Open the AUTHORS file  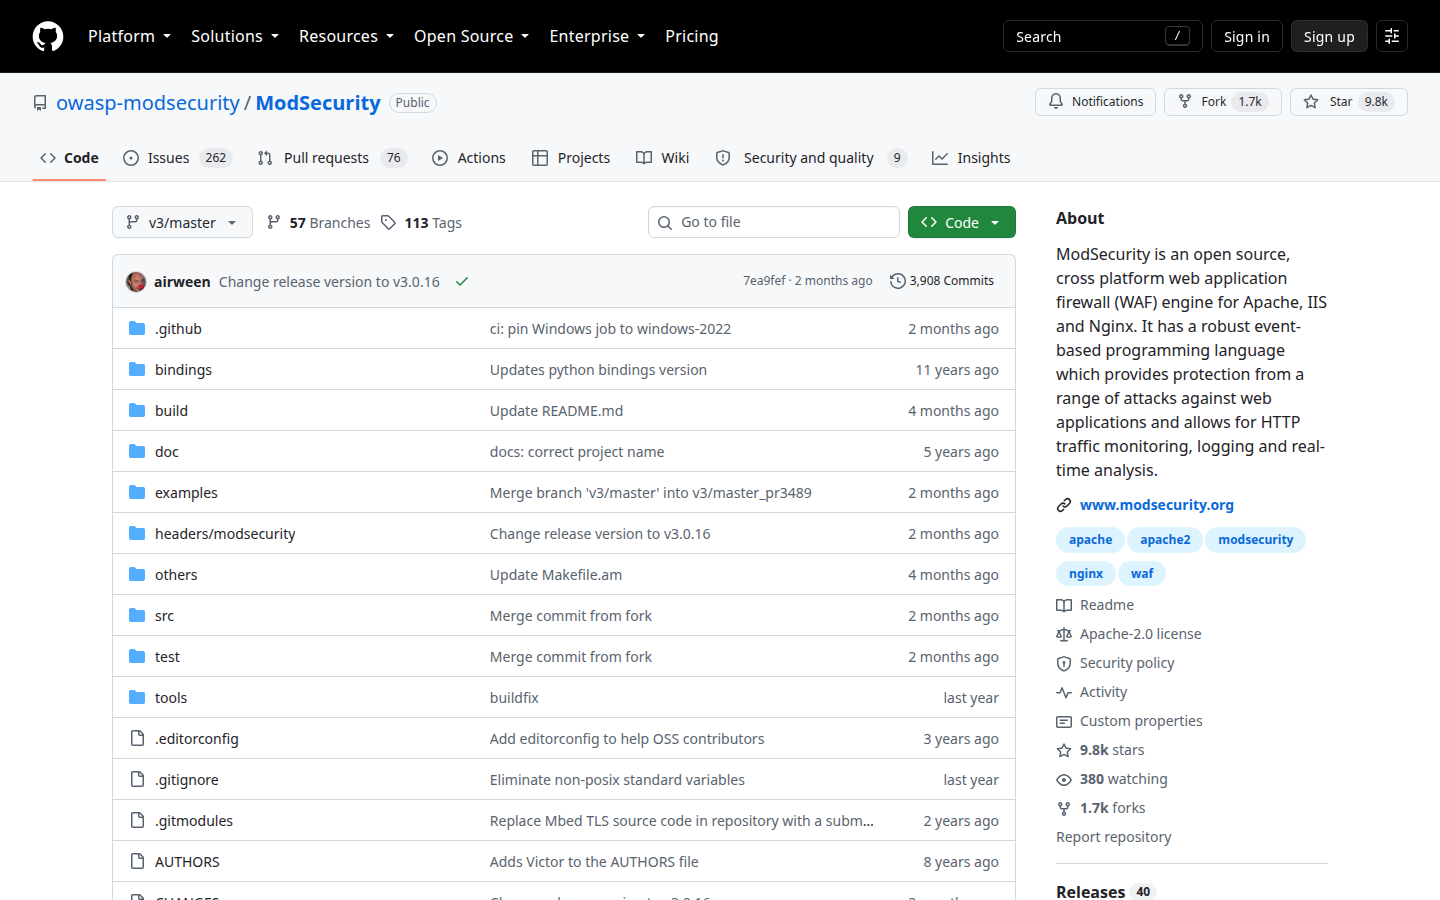pyautogui.click(x=187, y=862)
